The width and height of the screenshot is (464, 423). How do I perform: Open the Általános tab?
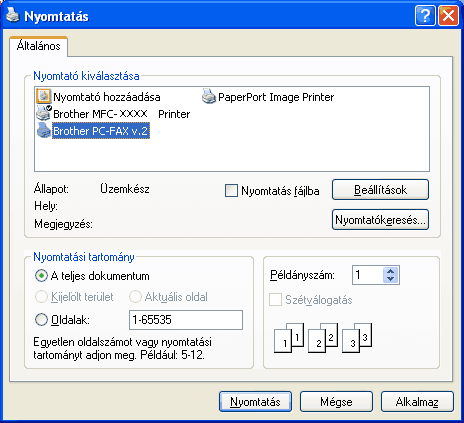pos(39,46)
